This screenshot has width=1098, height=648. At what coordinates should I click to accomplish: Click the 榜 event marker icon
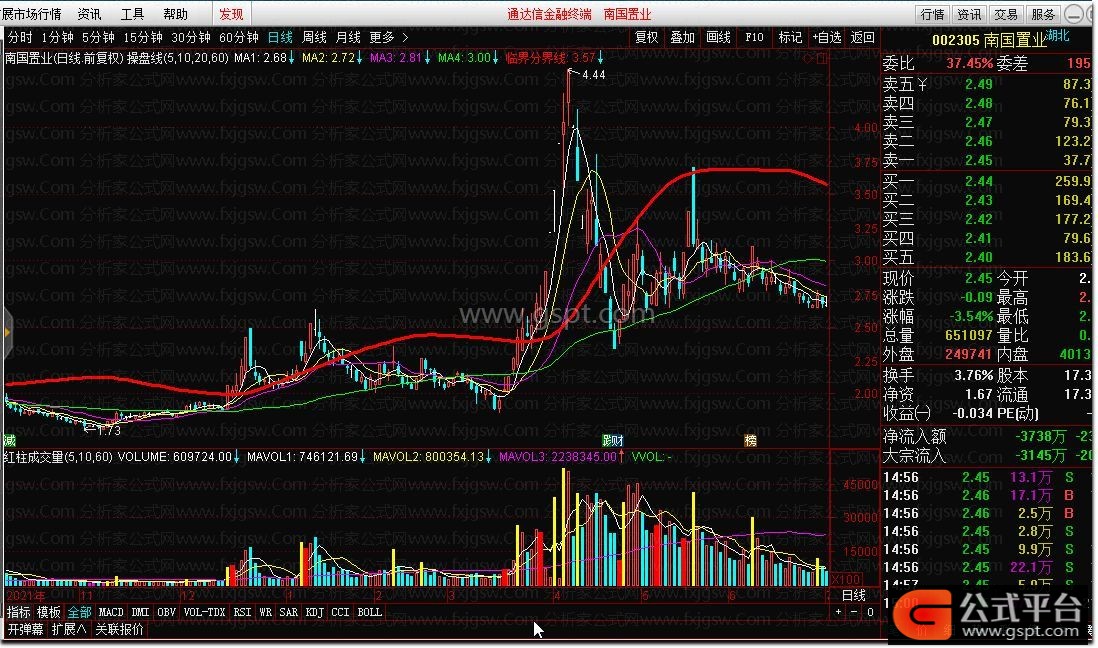click(x=751, y=440)
